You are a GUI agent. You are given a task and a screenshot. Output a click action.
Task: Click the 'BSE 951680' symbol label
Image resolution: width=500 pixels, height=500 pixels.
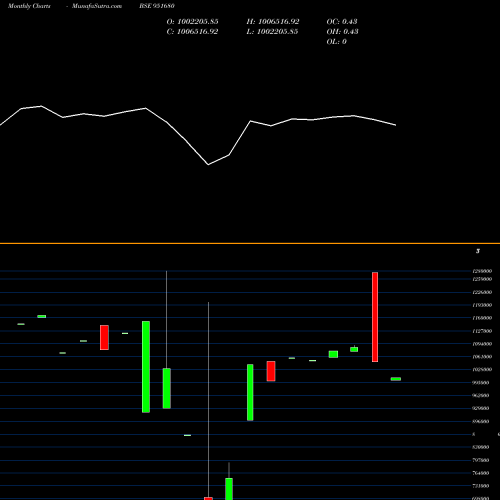(157, 6)
